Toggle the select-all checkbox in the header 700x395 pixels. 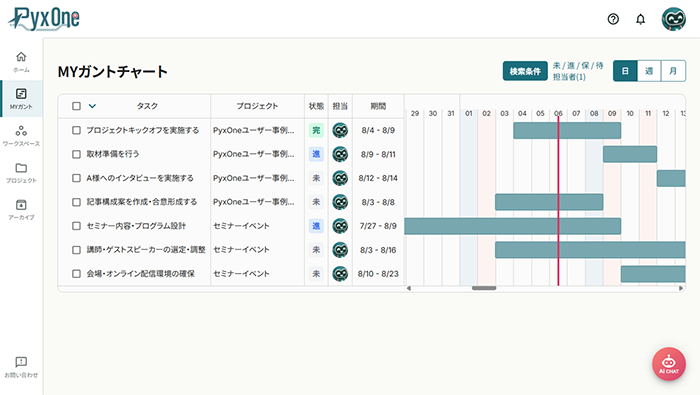(76, 106)
